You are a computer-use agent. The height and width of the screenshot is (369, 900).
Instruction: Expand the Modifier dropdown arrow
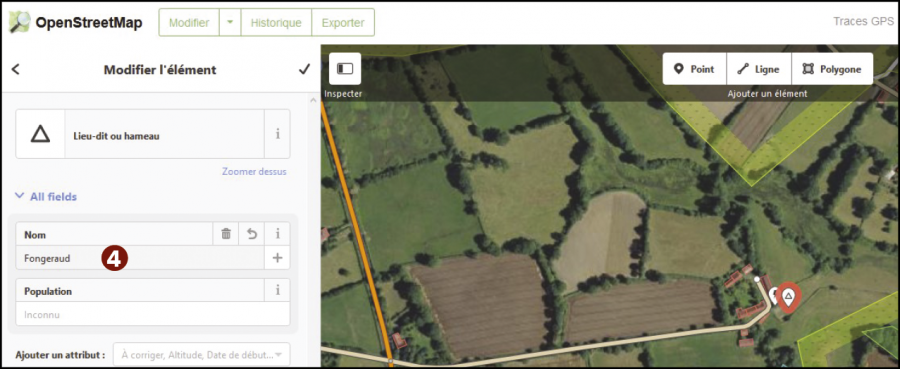(x=230, y=22)
